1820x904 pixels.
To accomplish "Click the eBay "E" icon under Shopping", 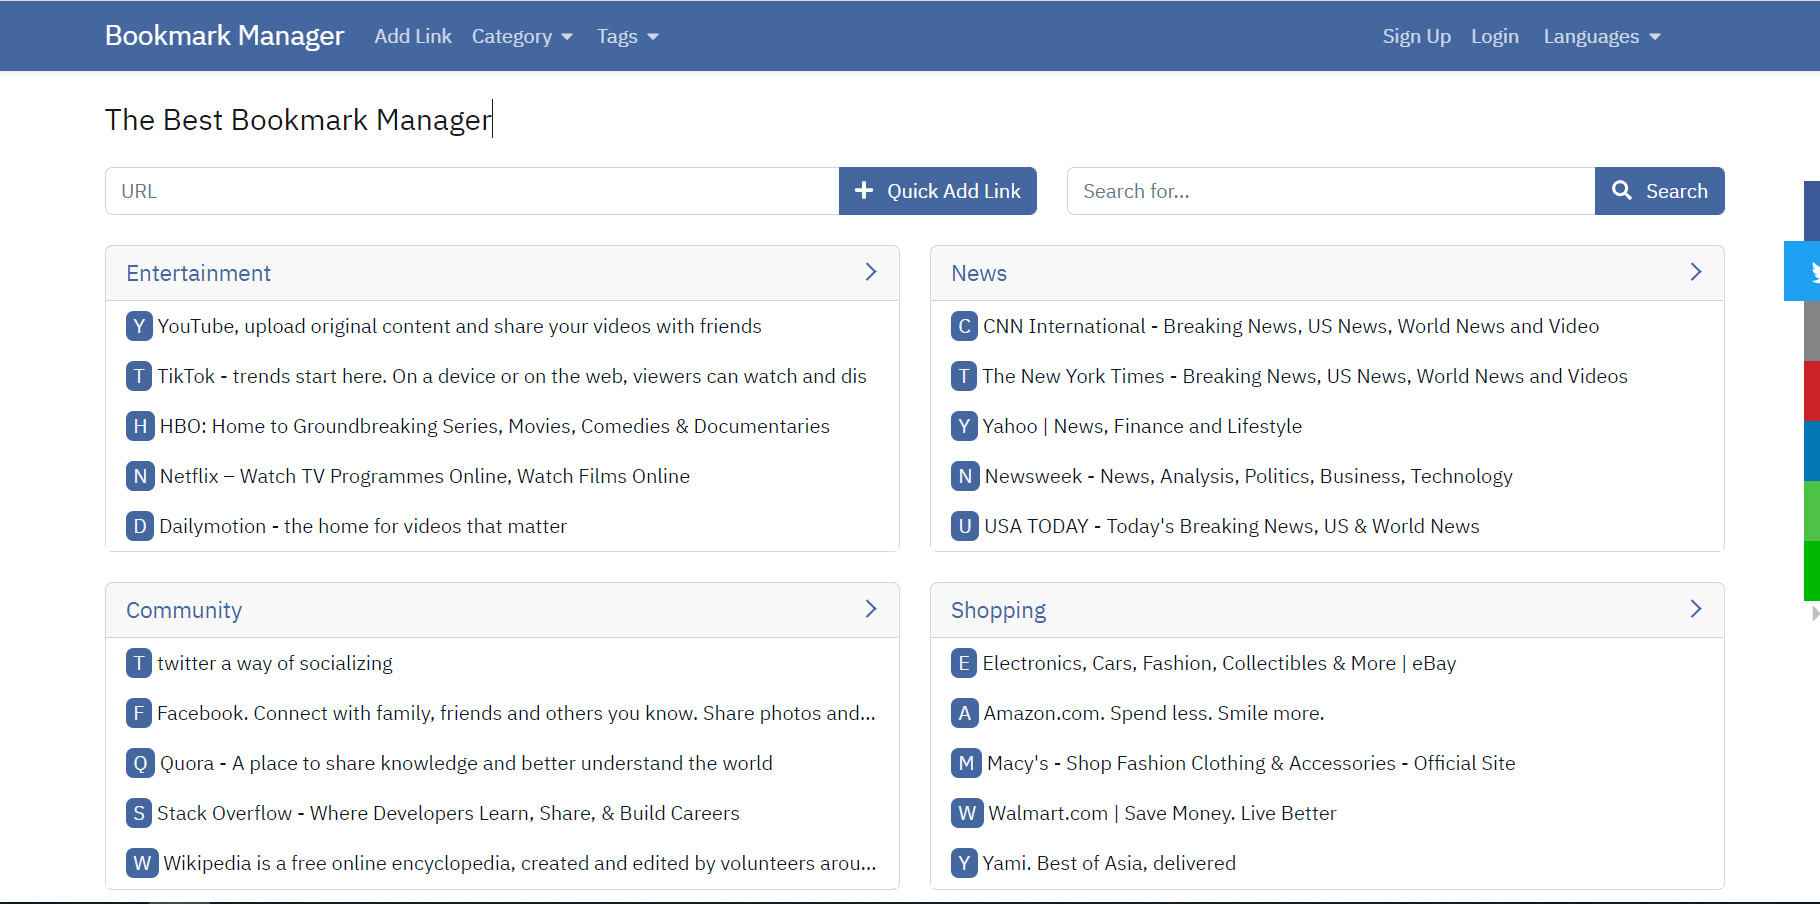I will [x=963, y=663].
